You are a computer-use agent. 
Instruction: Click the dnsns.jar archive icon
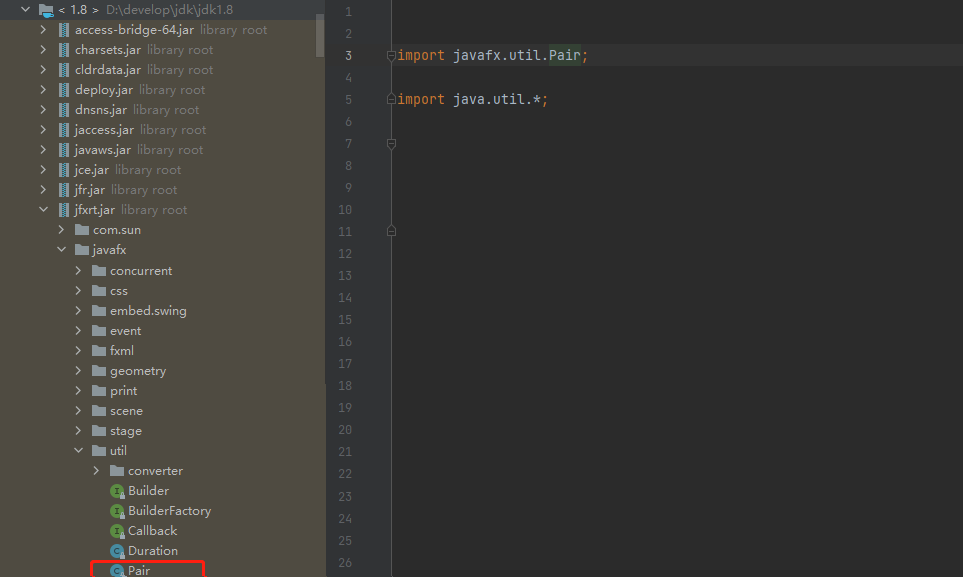click(64, 110)
